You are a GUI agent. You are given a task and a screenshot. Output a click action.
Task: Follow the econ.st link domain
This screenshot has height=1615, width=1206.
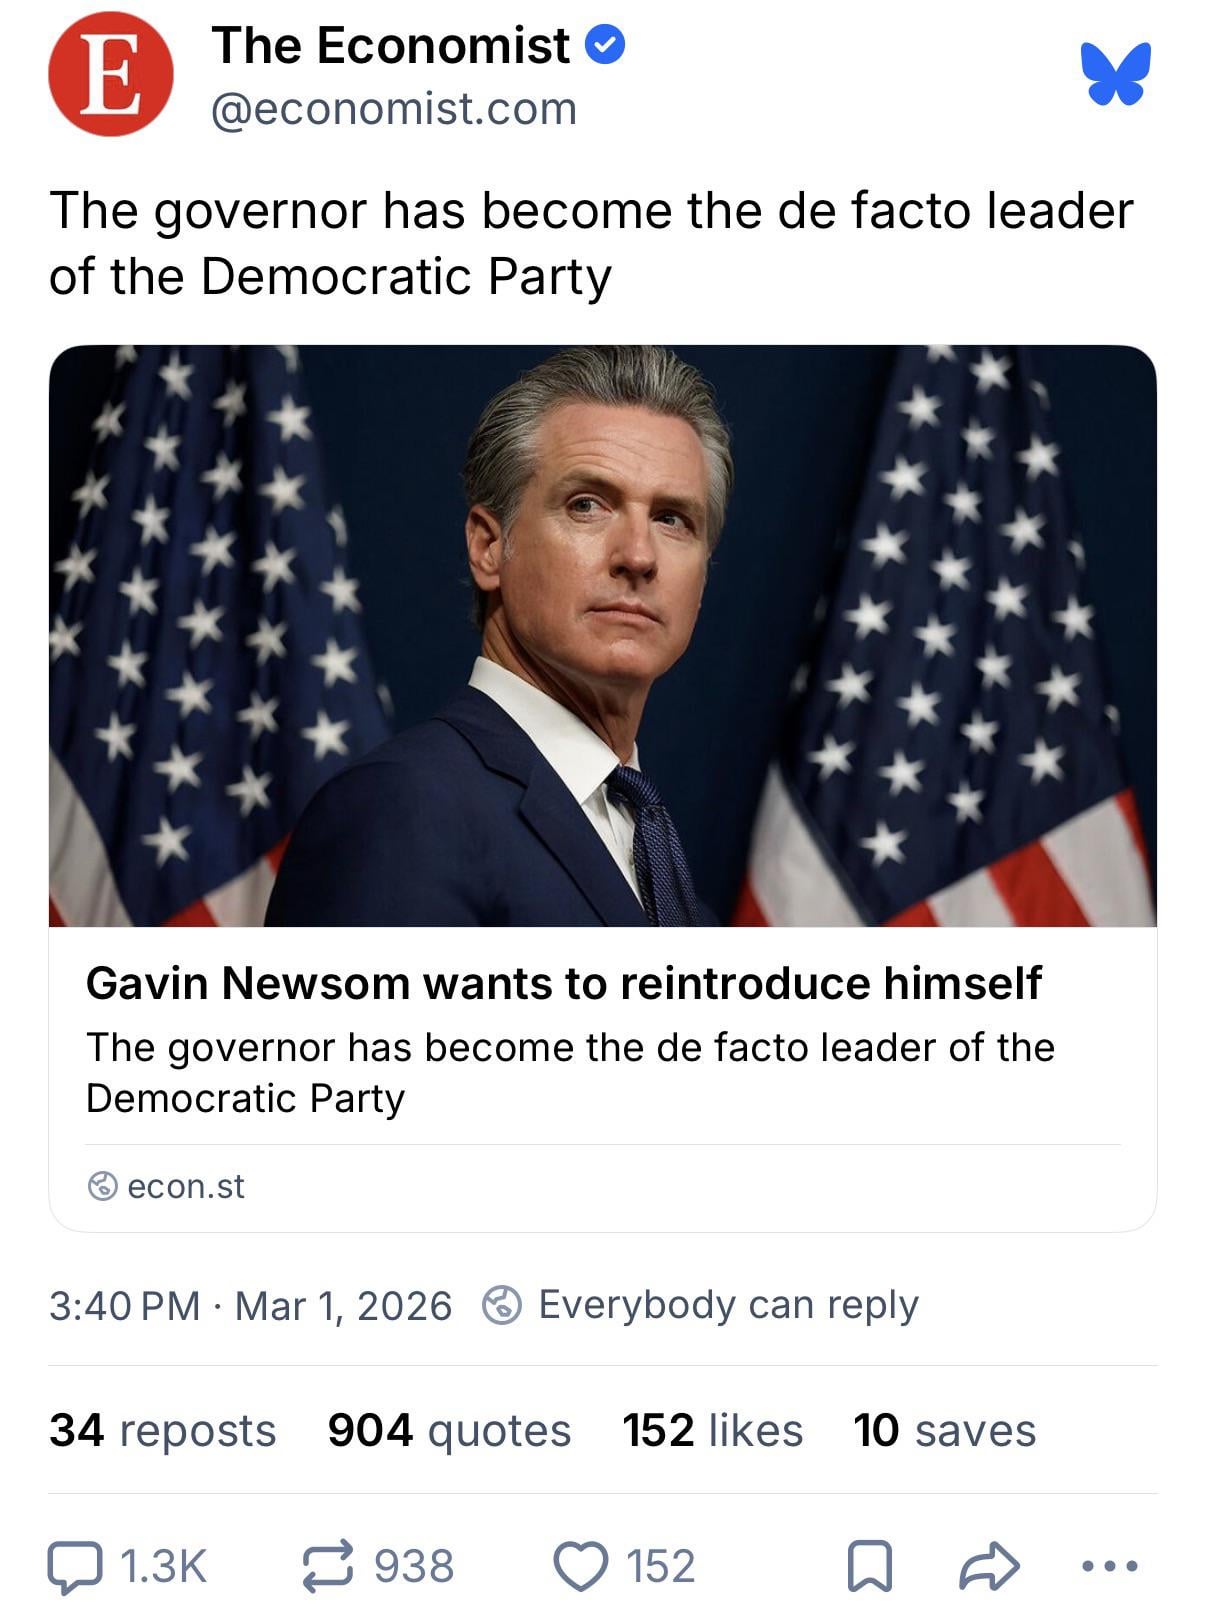(185, 1186)
